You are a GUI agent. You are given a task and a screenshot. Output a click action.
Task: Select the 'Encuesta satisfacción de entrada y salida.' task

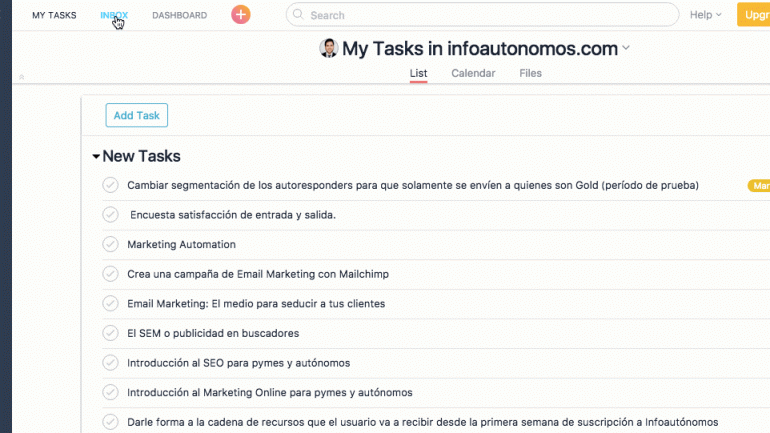[233, 215]
